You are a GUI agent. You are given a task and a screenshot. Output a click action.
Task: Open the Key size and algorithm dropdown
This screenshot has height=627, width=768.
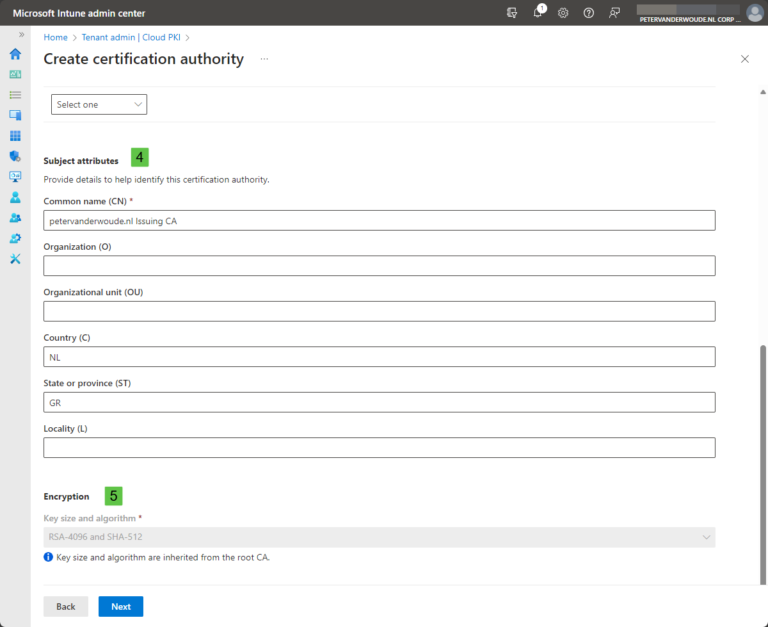(379, 538)
